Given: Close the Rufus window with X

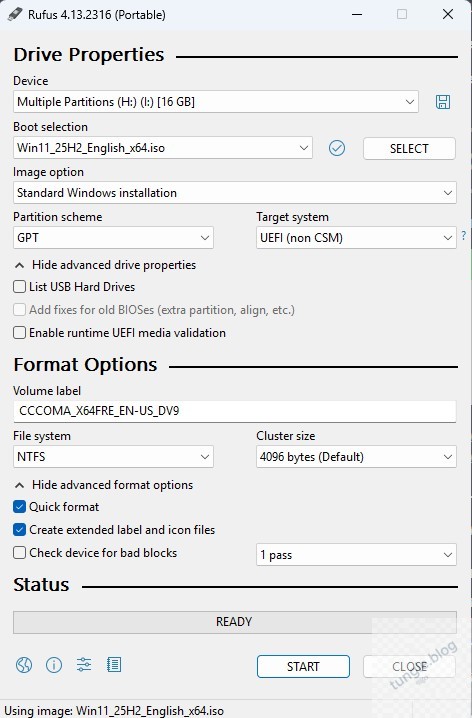Looking at the screenshot, I should [x=448, y=14].
